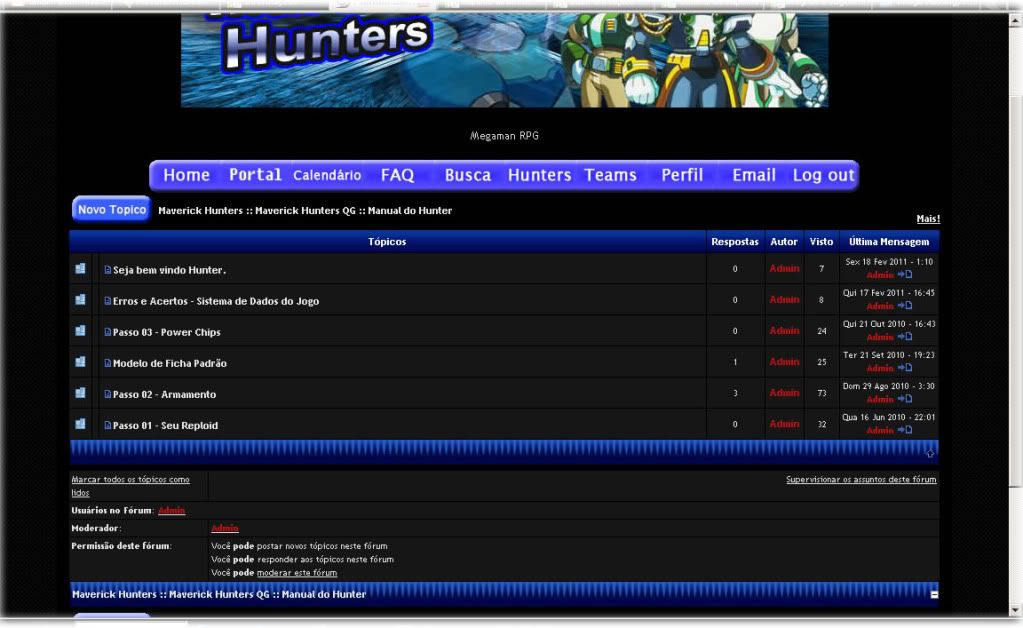Click page icon before Seja bem vindo Hunter
The height and width of the screenshot is (628, 1023).
click(x=108, y=269)
